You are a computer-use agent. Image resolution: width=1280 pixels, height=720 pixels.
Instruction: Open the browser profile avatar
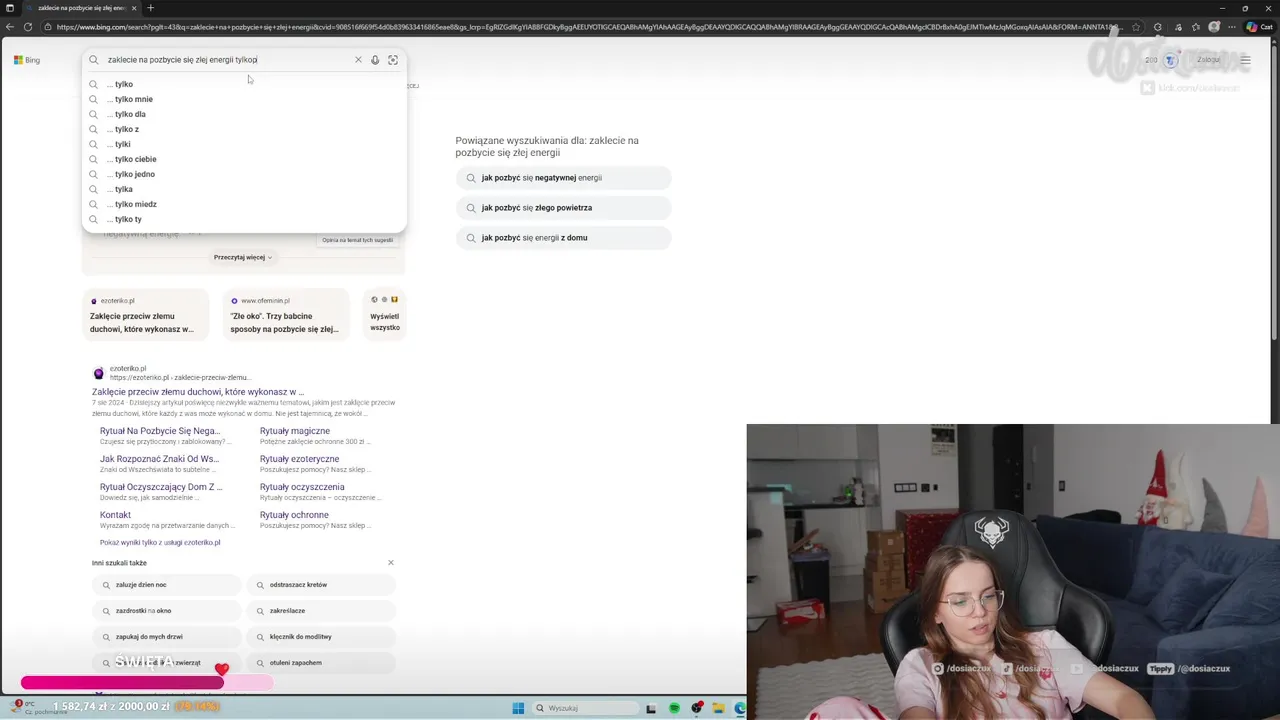1214,27
